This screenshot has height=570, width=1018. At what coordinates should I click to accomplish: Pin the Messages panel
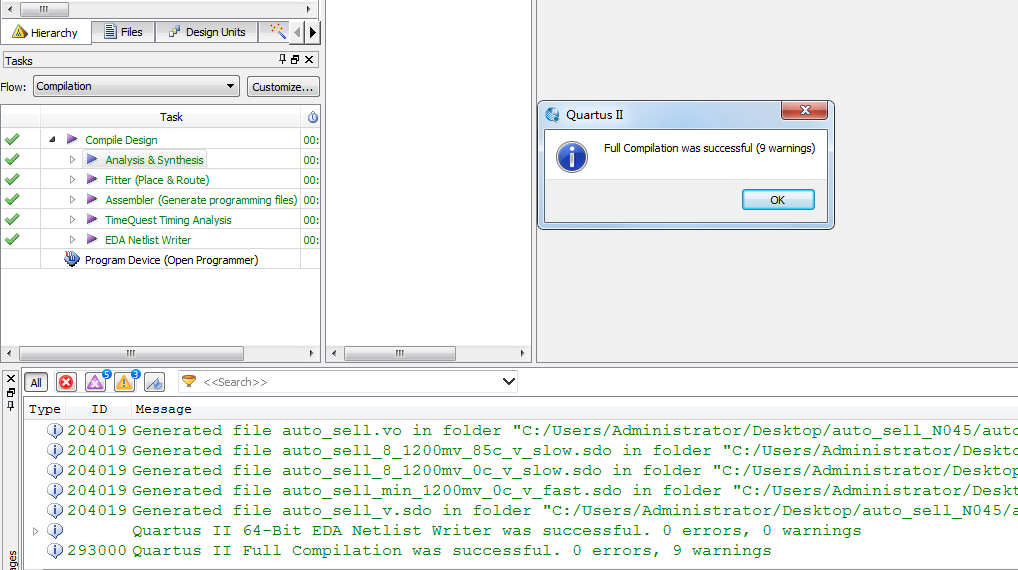click(x=11, y=406)
